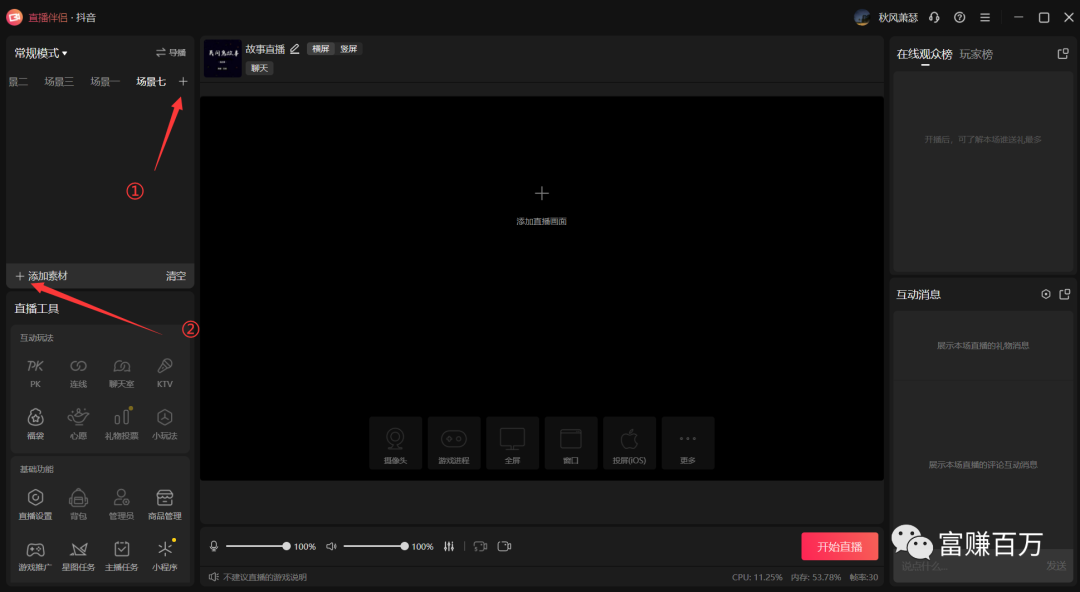The height and width of the screenshot is (592, 1080).
Task: Open 商品管理 product management
Action: tap(164, 502)
